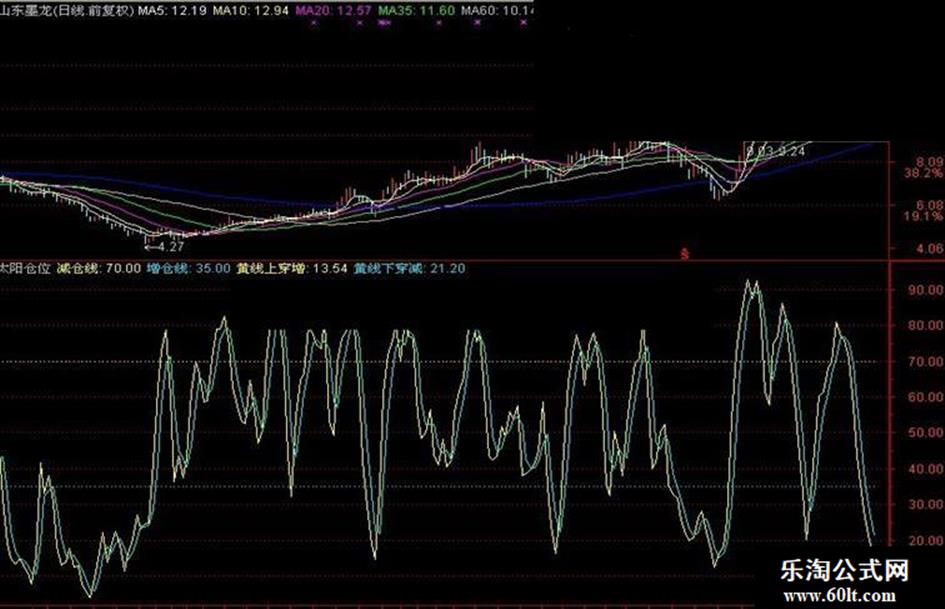Click the 80.00 indicator axis value

[926, 326]
